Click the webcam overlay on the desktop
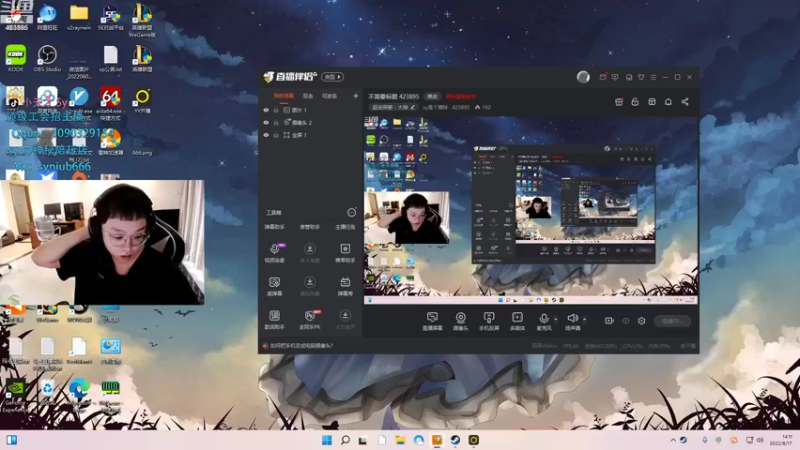Viewport: 800px width, 450px height. pos(102,242)
